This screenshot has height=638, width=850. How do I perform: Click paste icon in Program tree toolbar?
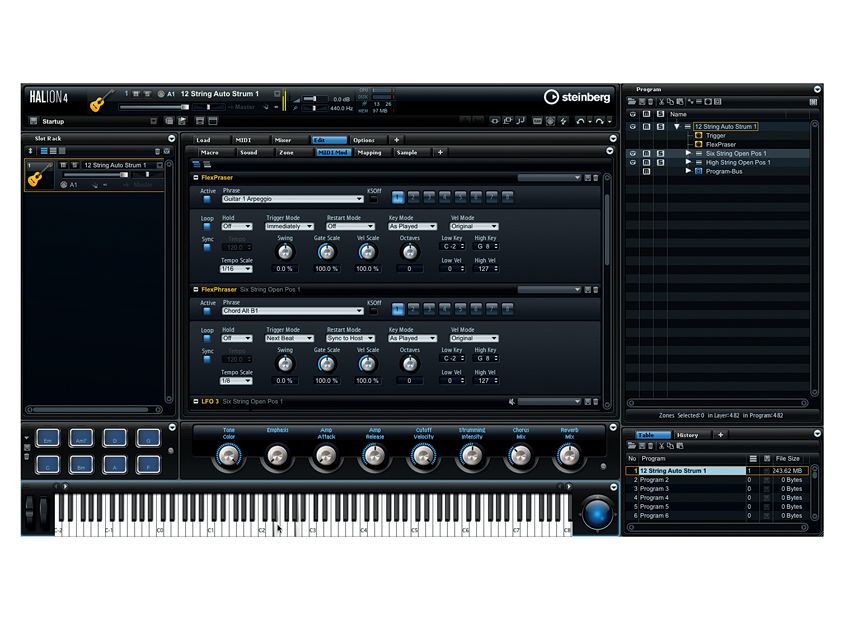(680, 101)
